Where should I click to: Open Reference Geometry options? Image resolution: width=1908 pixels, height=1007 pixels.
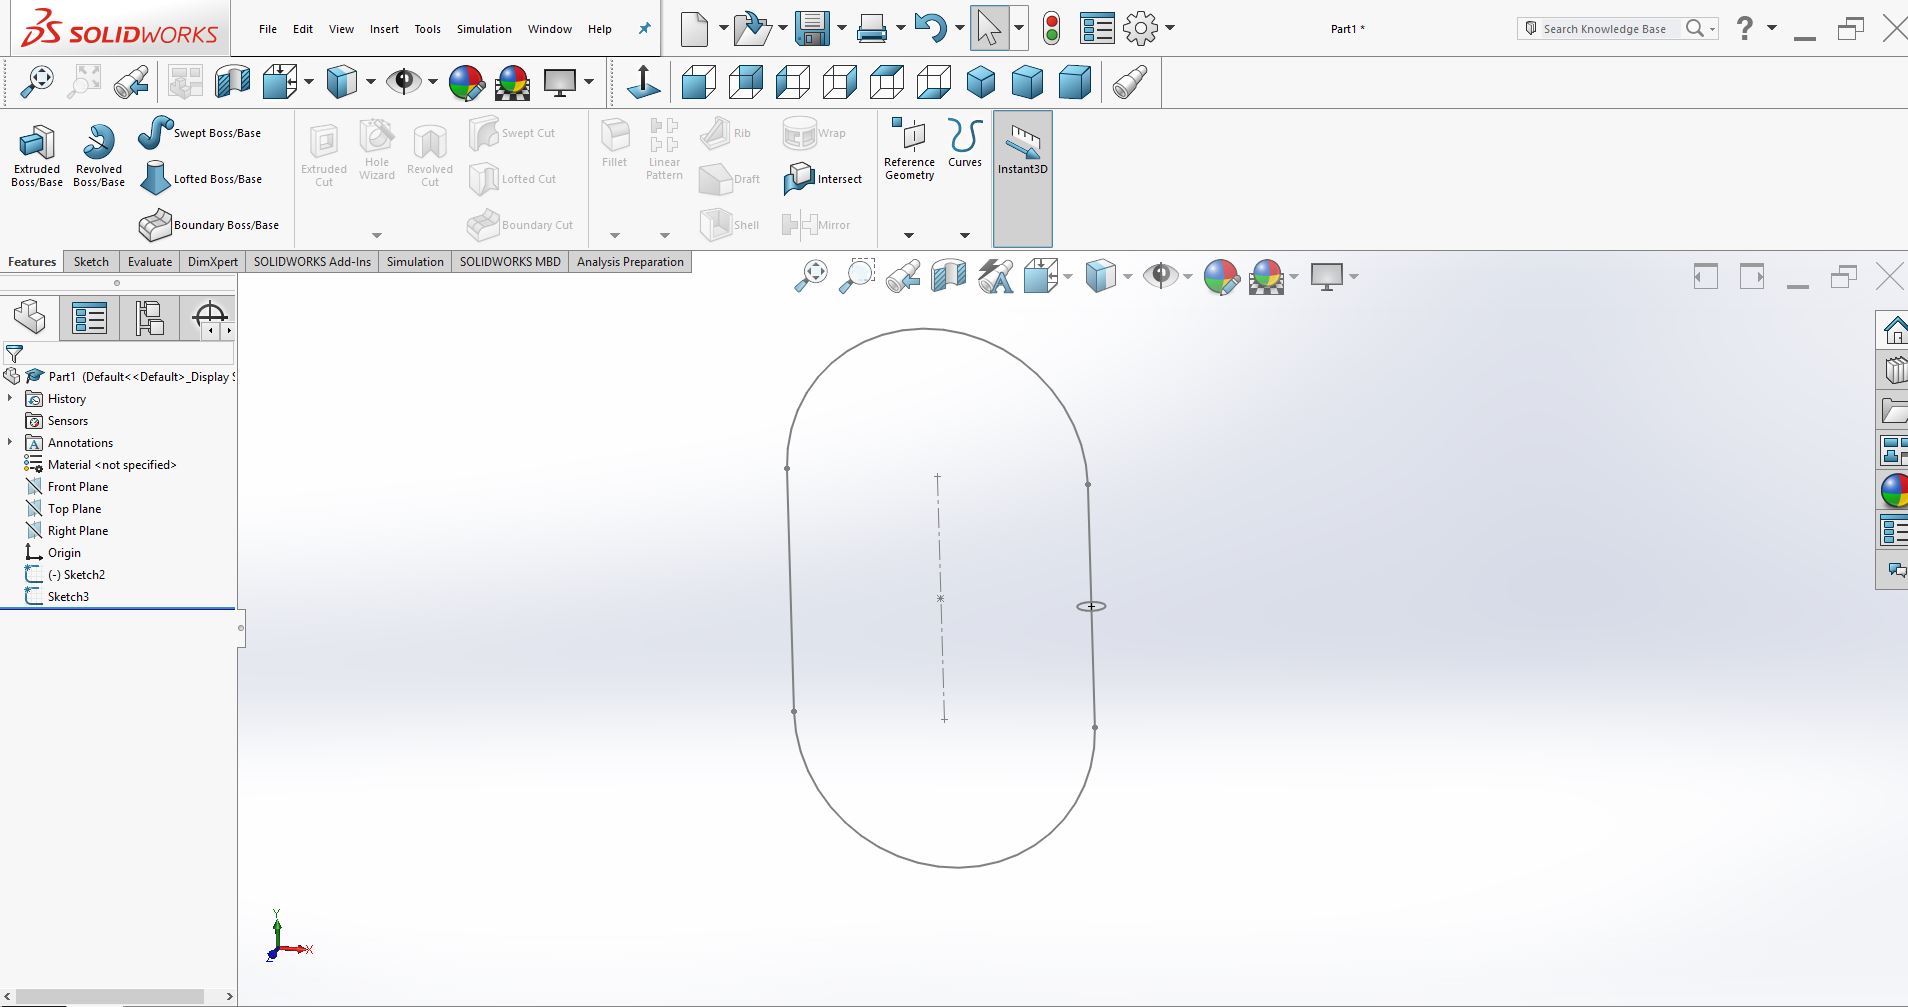[x=909, y=150]
